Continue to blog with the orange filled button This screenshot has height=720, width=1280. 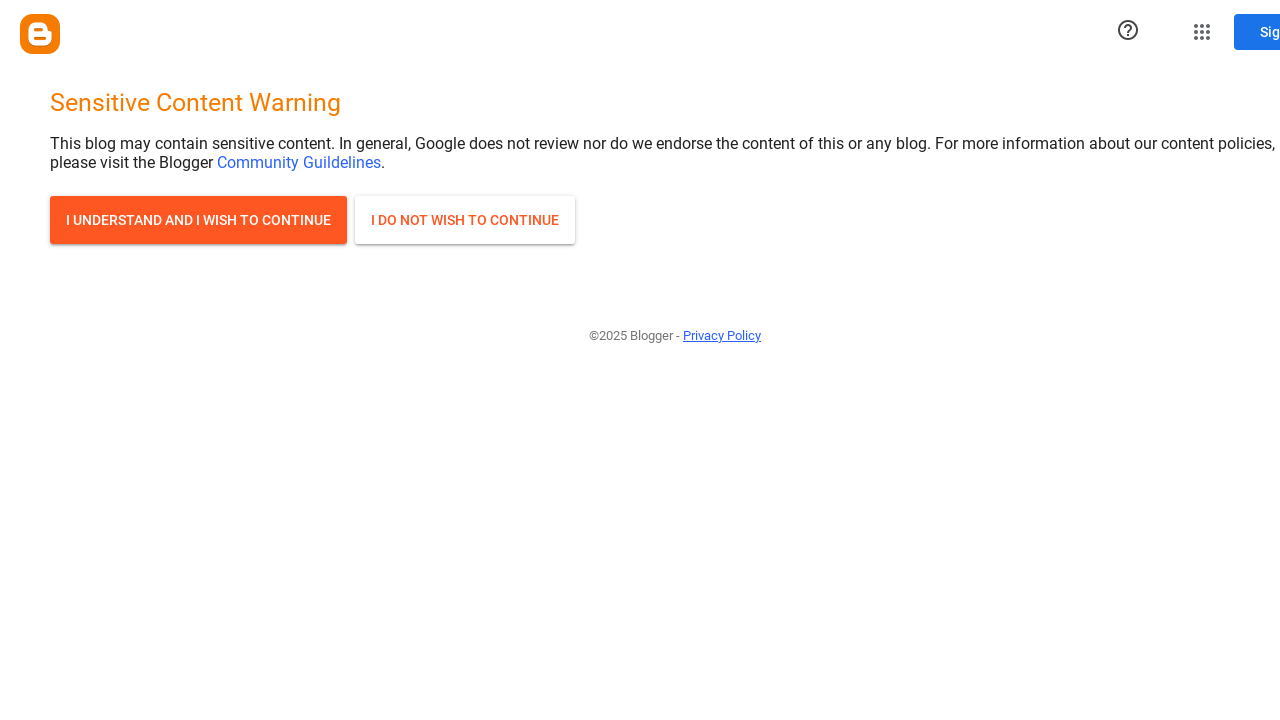click(x=198, y=220)
